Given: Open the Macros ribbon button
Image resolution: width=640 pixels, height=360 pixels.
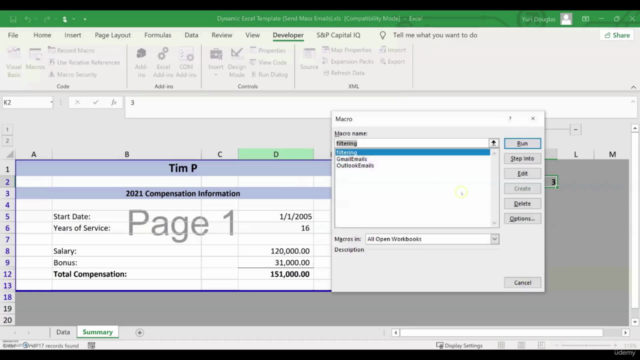Looking at the screenshot, I should 35,59.
